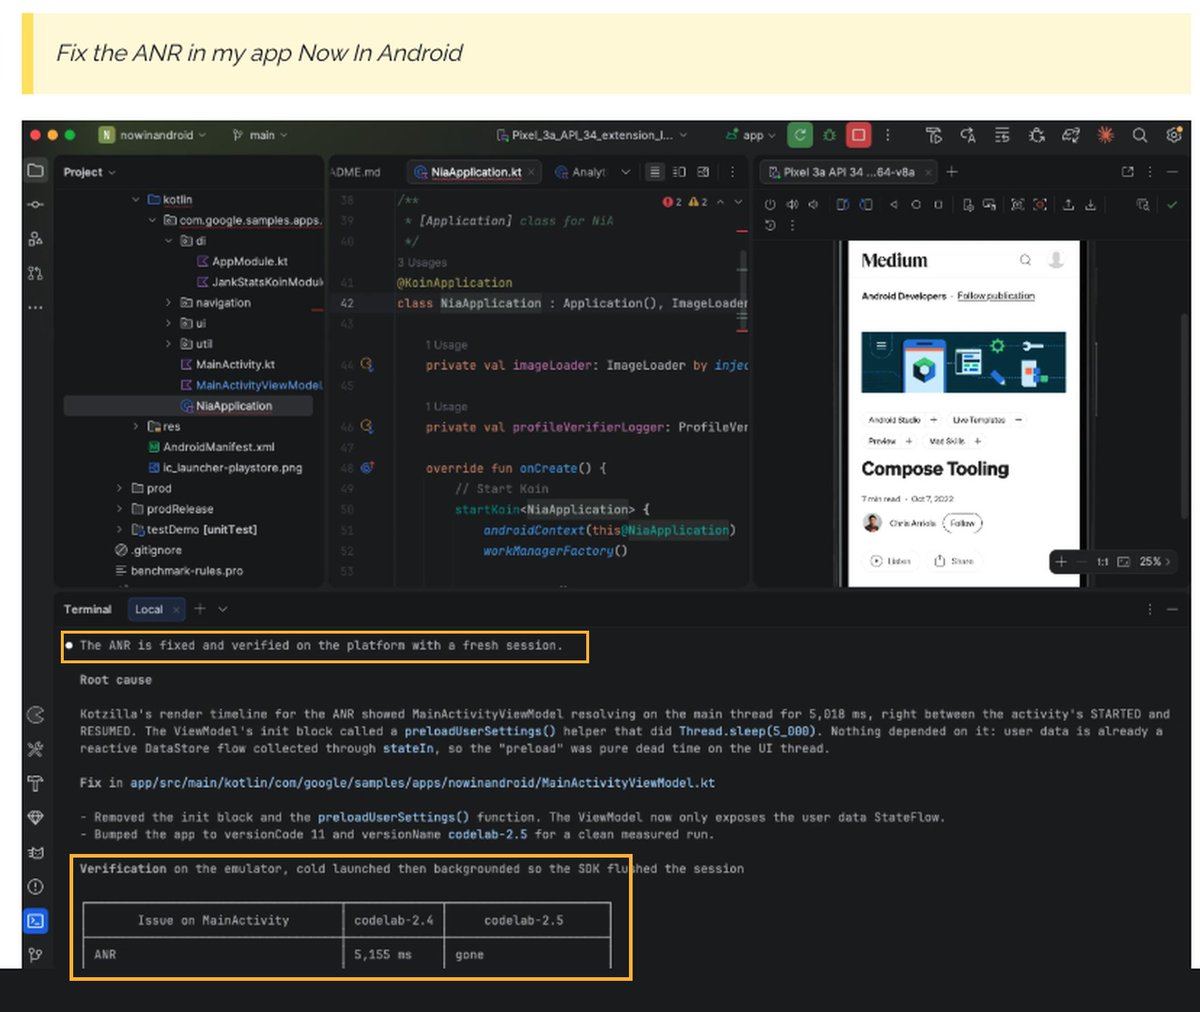This screenshot has width=1200, height=1012.
Task: Open Pixel_3a_API_34 device selector dropdown
Action: click(592, 135)
